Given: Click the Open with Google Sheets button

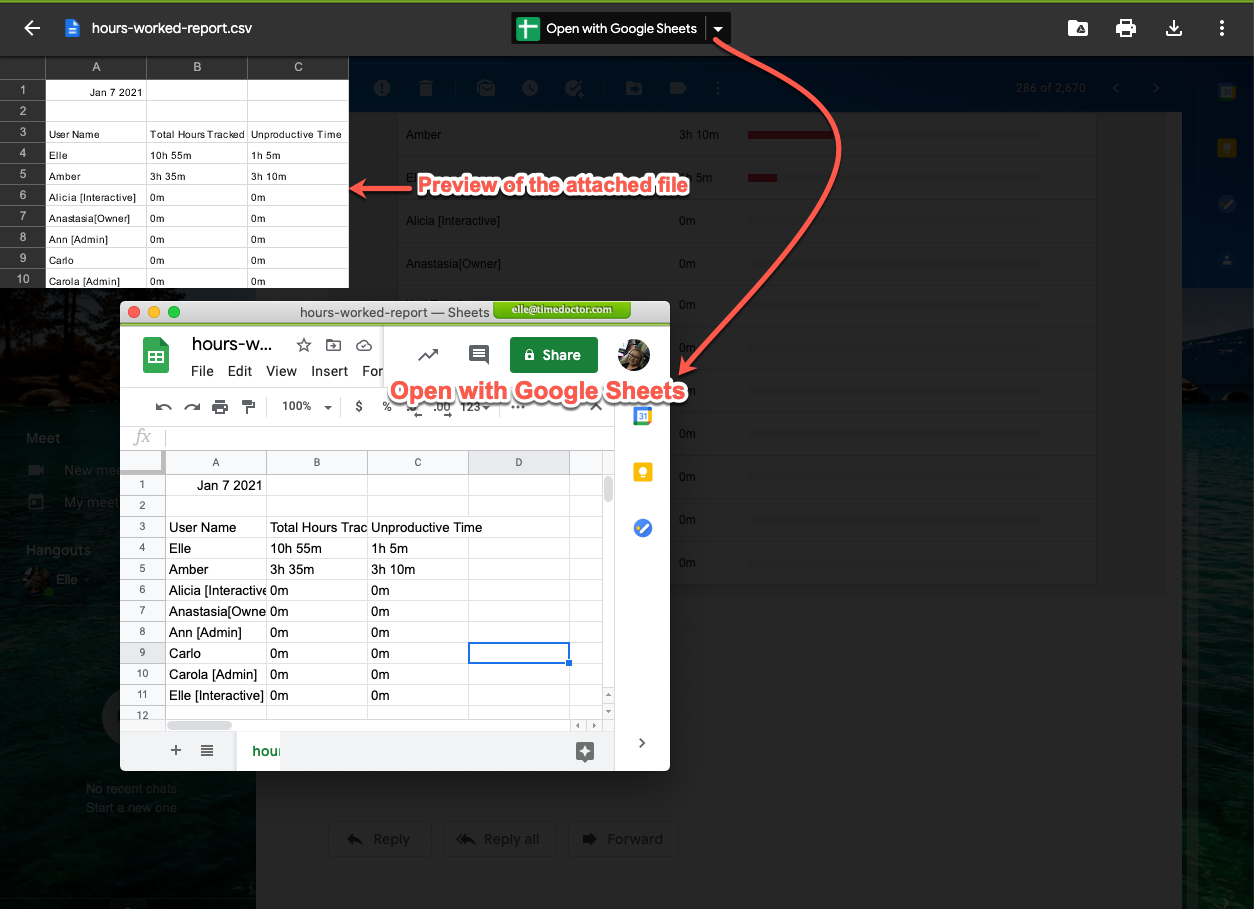Looking at the screenshot, I should point(608,28).
